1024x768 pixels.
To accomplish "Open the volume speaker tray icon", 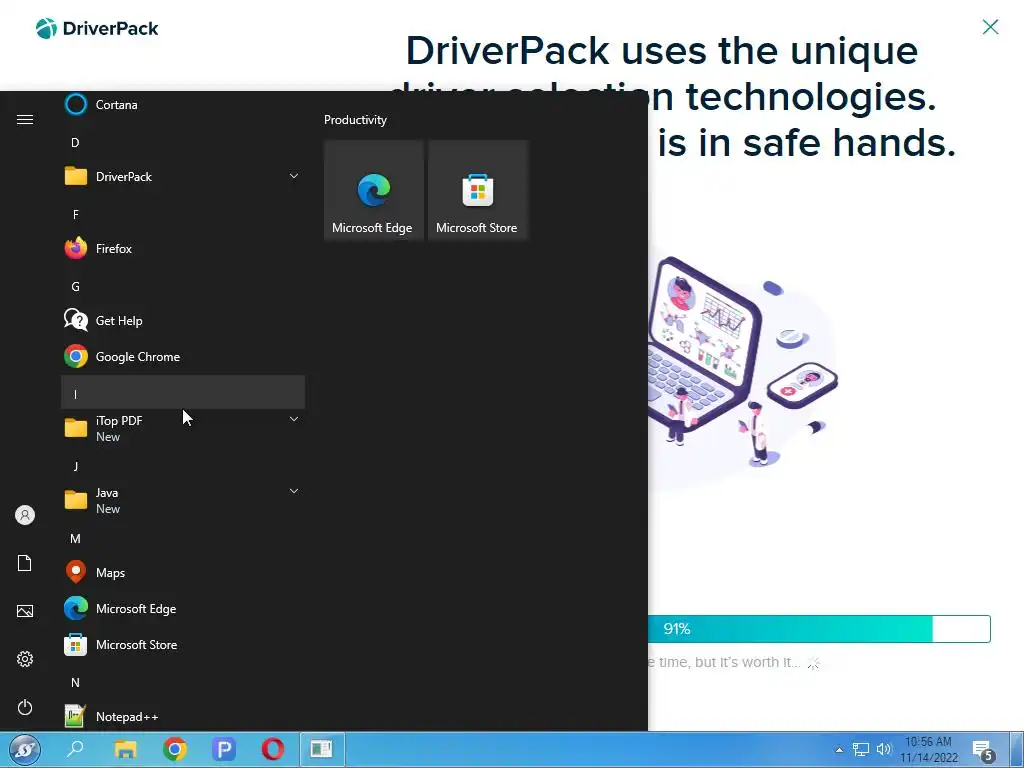I will coord(884,750).
